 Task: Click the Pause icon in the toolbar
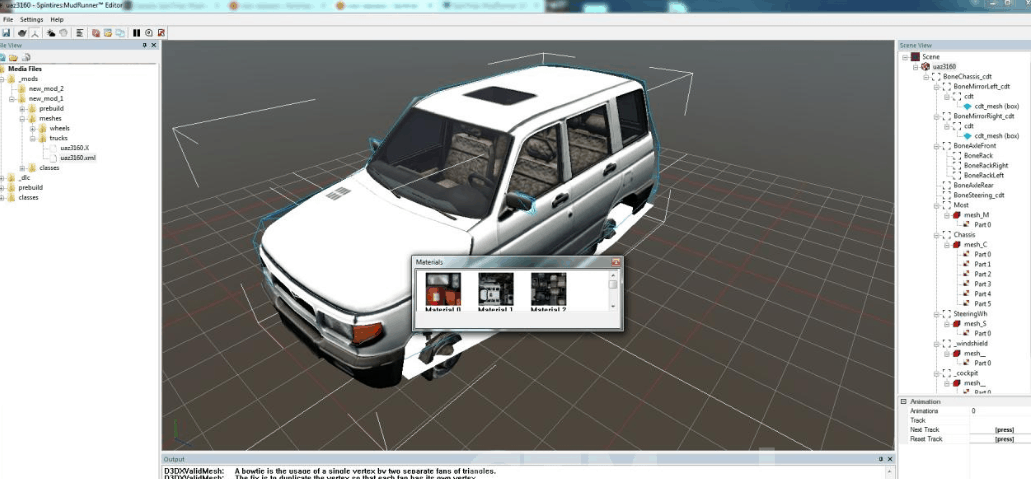136,33
